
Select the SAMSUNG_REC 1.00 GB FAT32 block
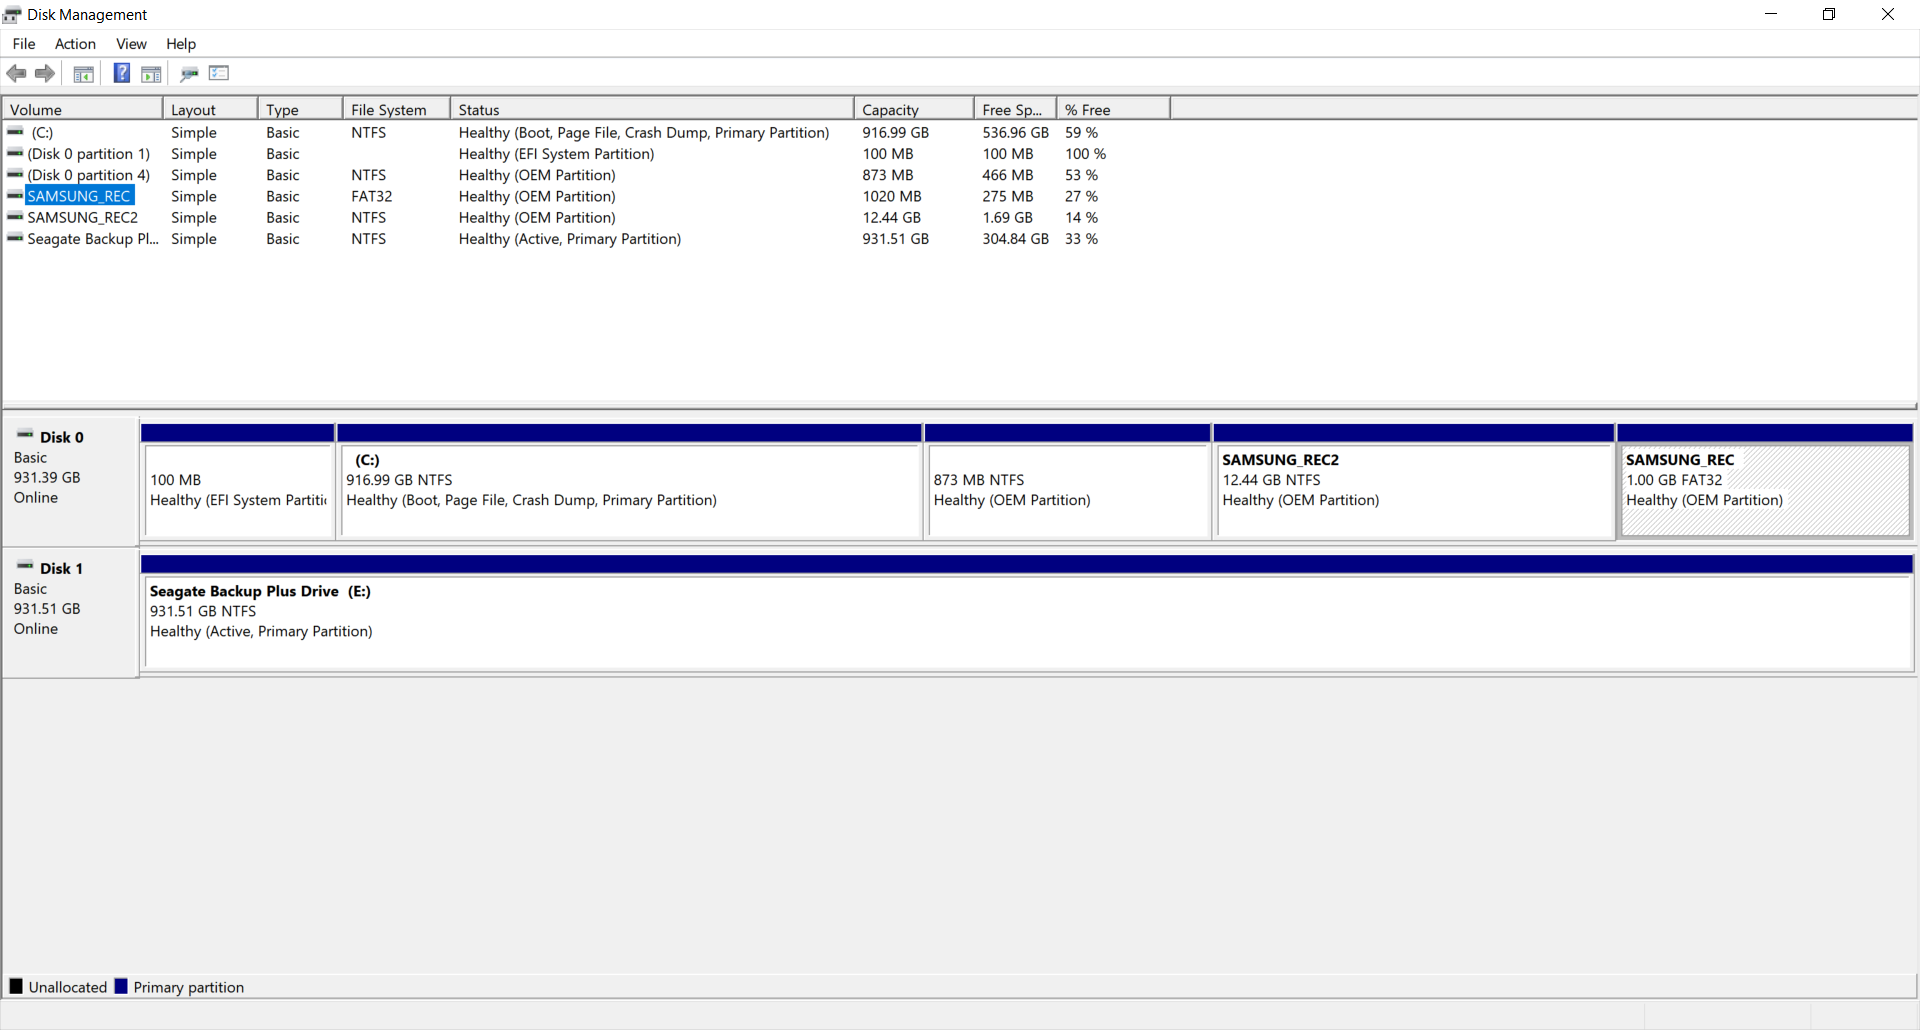[x=1765, y=491]
